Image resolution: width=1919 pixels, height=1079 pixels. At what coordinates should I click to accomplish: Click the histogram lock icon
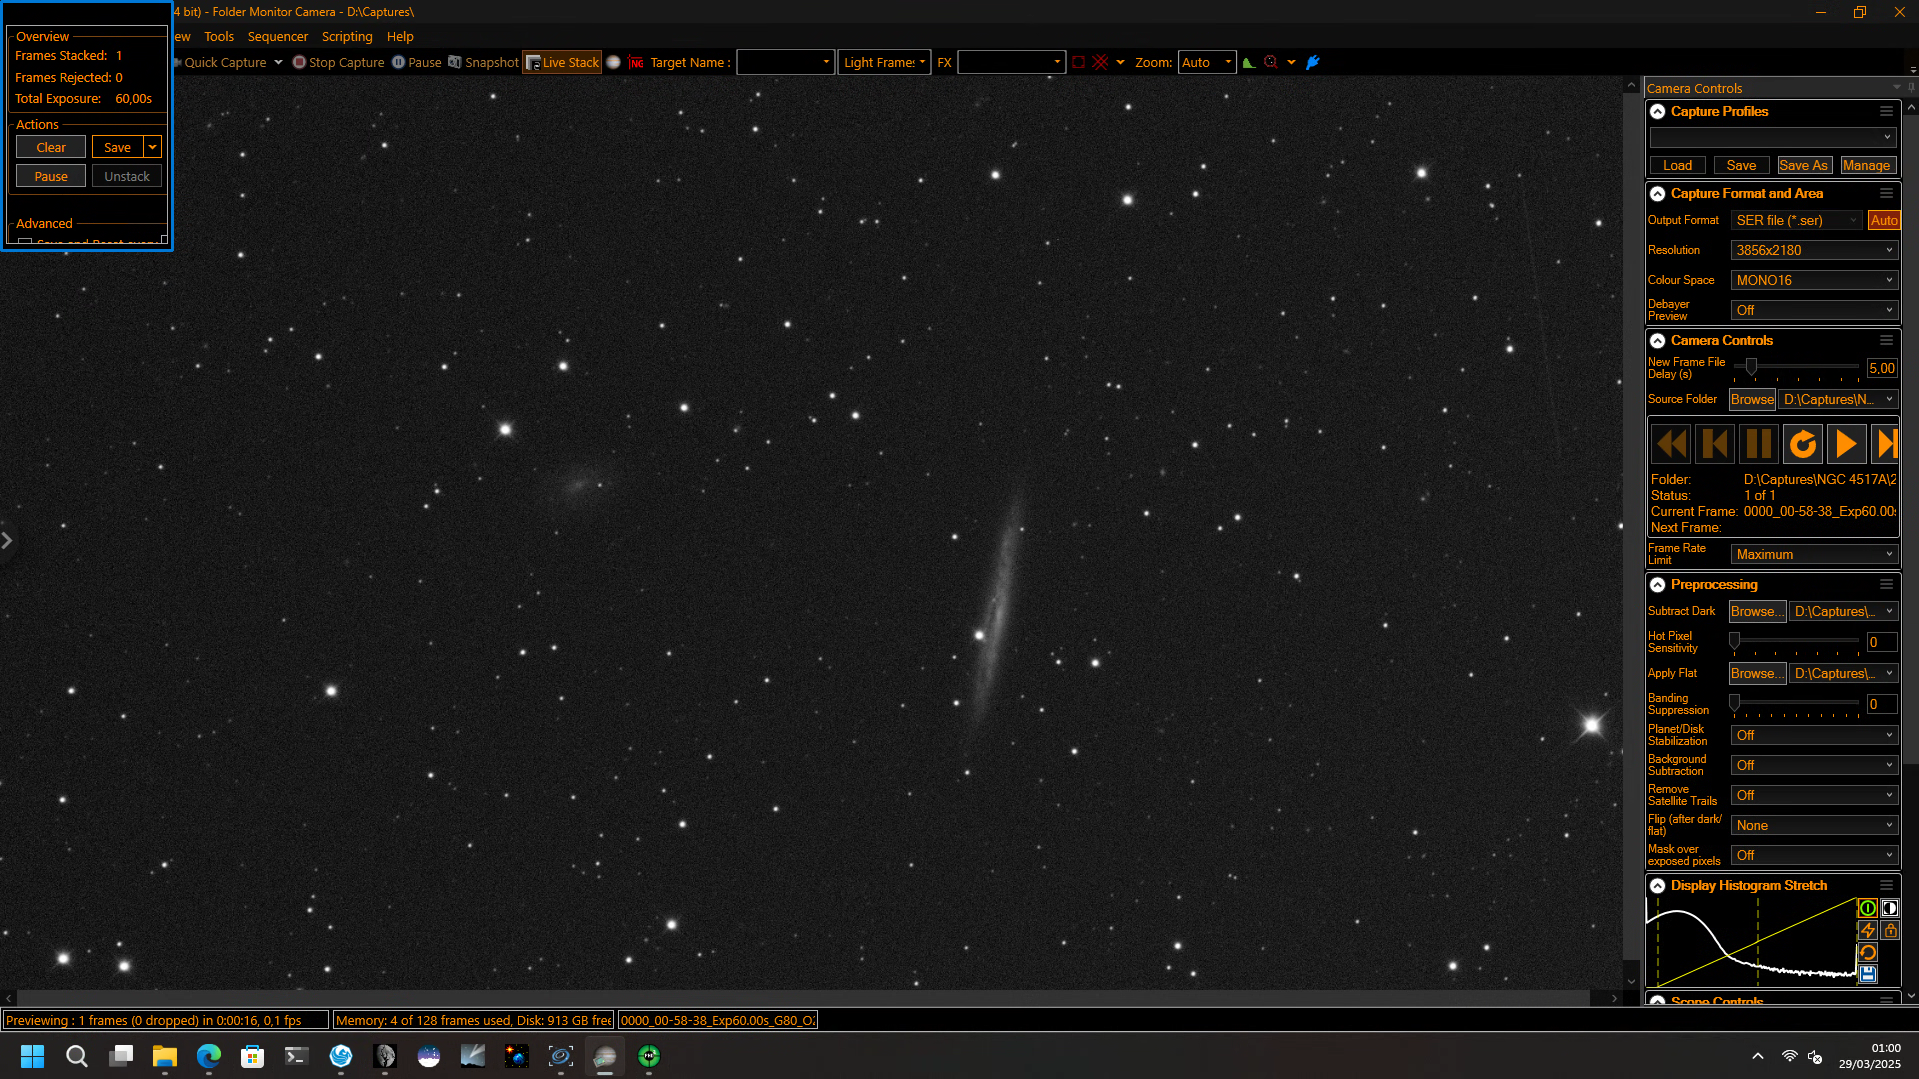(1890, 930)
